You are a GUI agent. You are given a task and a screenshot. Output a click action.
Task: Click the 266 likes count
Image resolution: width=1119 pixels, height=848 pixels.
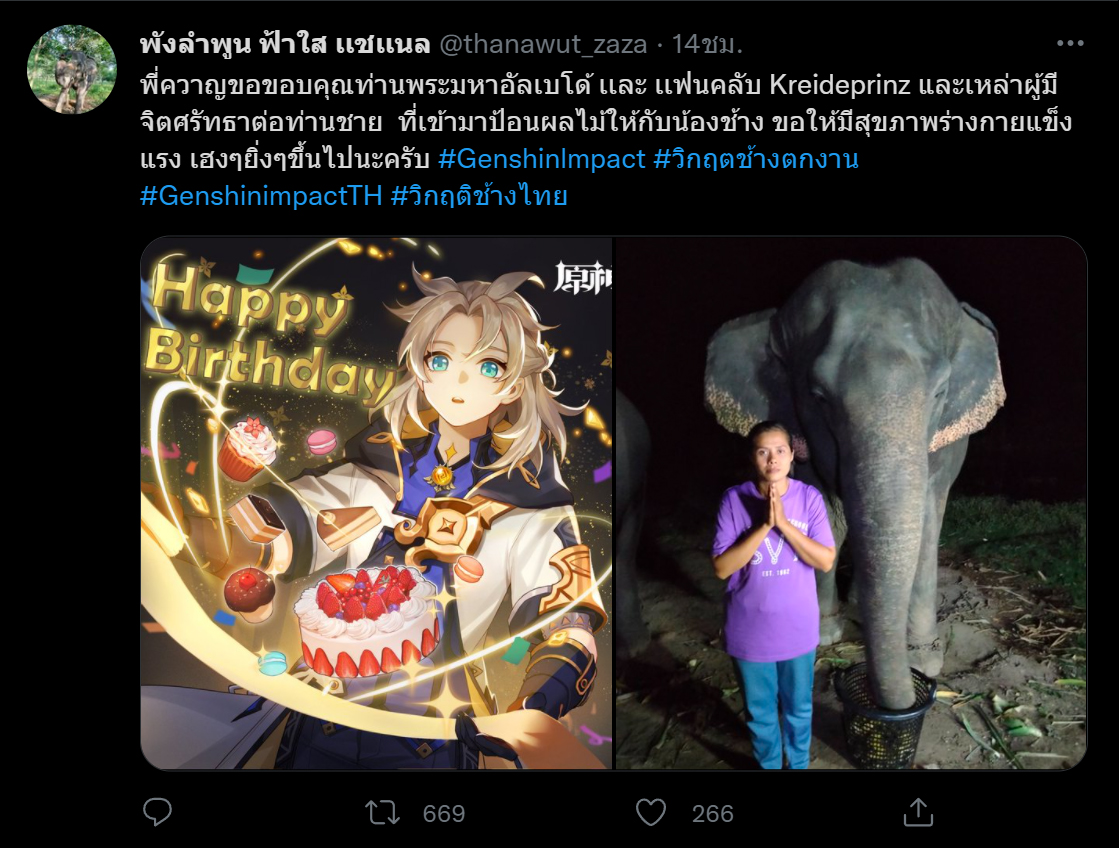click(x=712, y=813)
